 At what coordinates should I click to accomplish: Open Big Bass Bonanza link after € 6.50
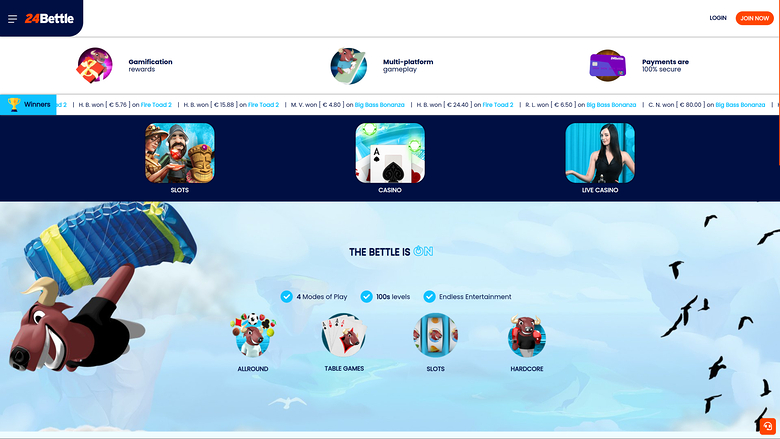pyautogui.click(x=611, y=105)
